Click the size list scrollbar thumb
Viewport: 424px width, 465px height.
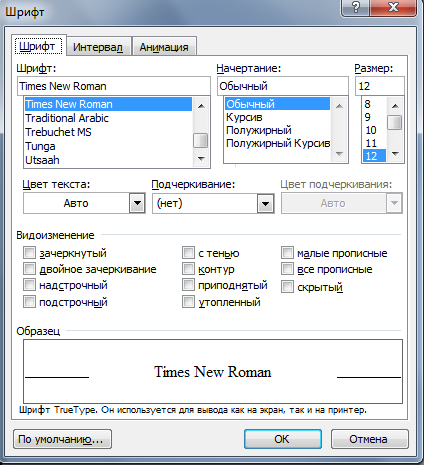pos(395,122)
